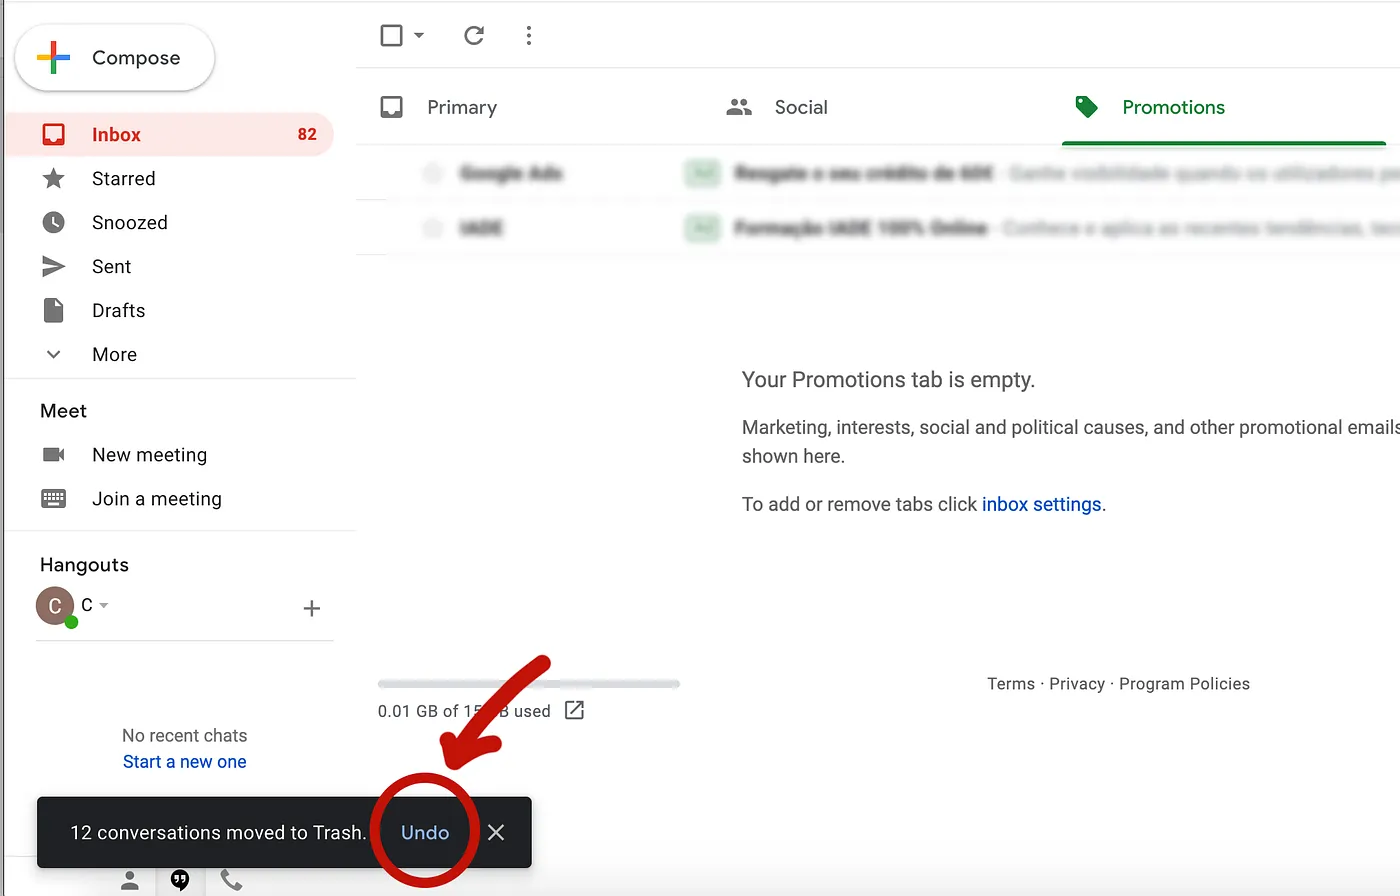This screenshot has height=896, width=1400.
Task: Click the Inbox red icon
Action: [x=54, y=134]
